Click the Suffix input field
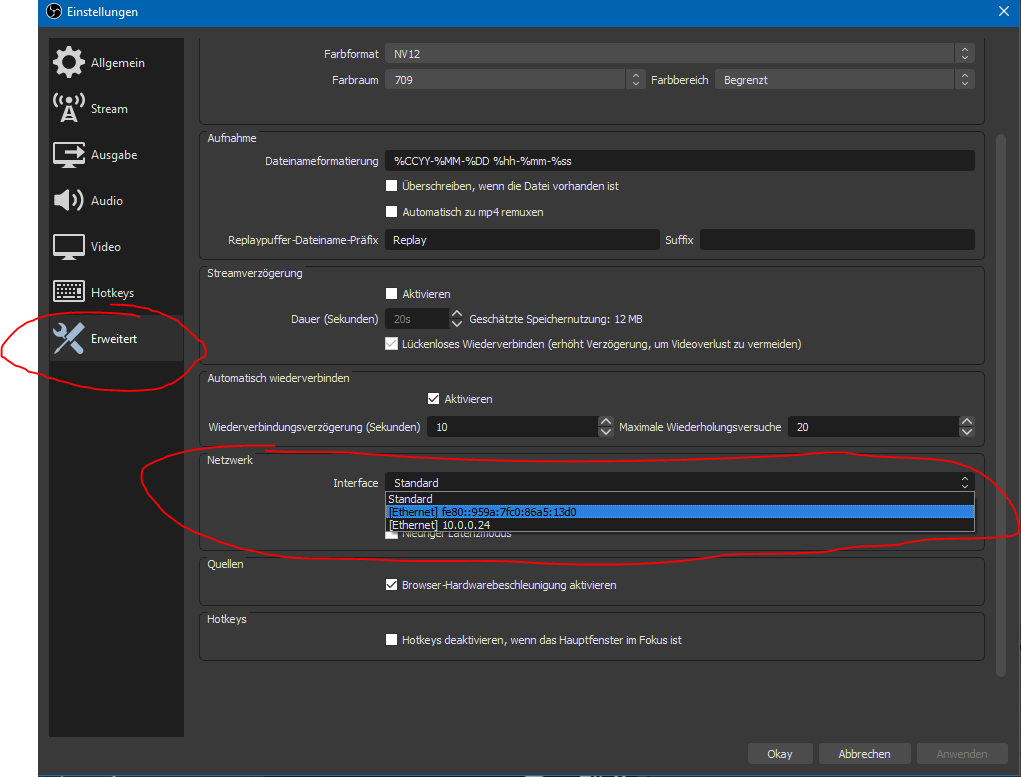 click(837, 240)
